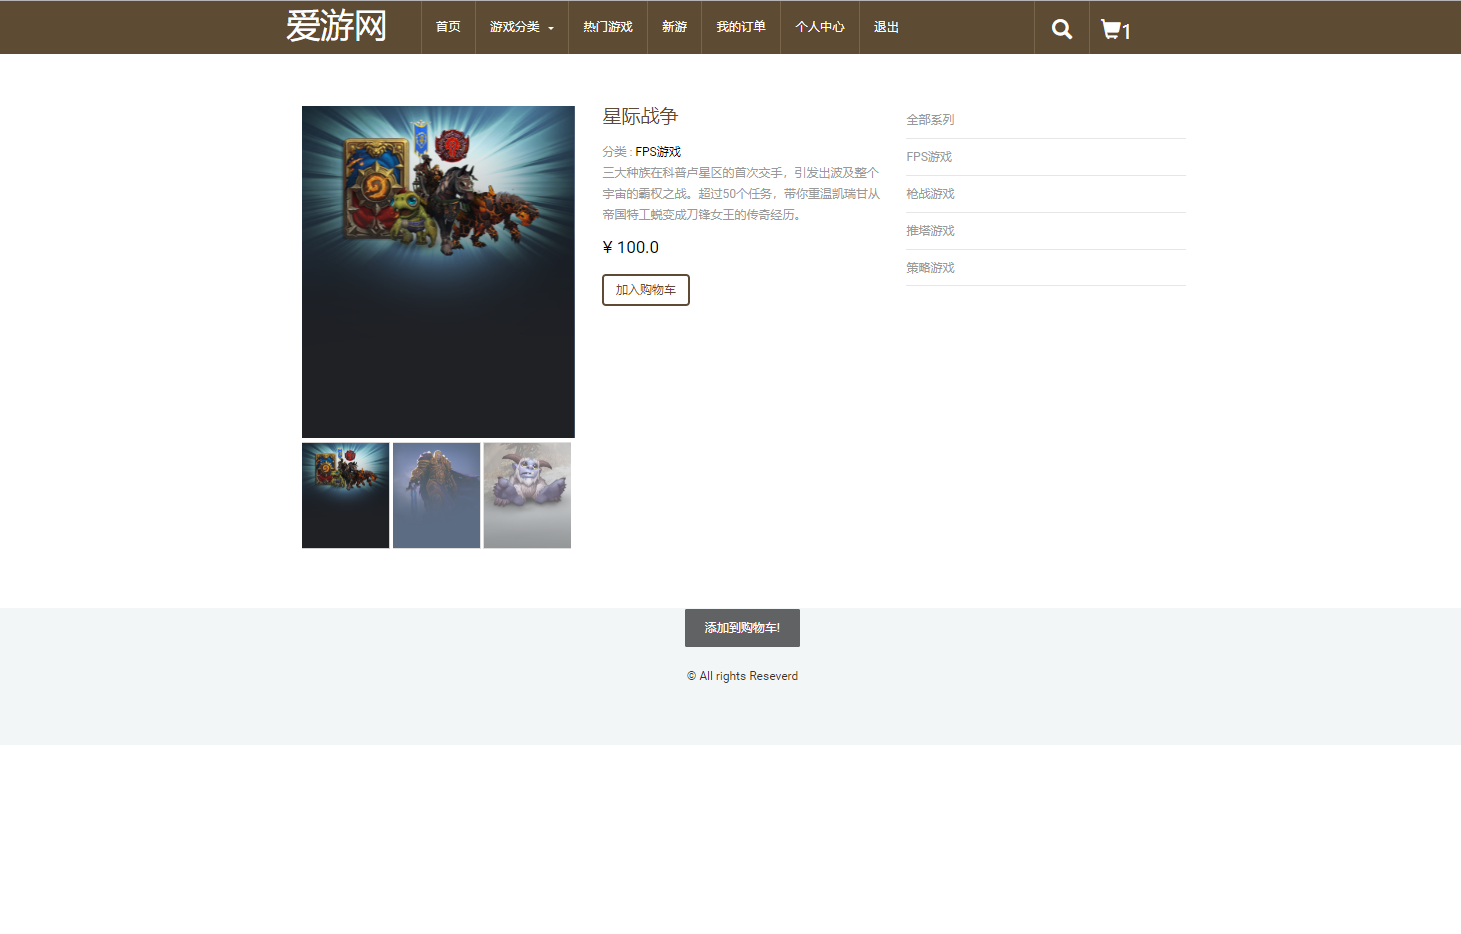Browse the 策略游戏 category
1461x934 pixels.
[x=930, y=267]
